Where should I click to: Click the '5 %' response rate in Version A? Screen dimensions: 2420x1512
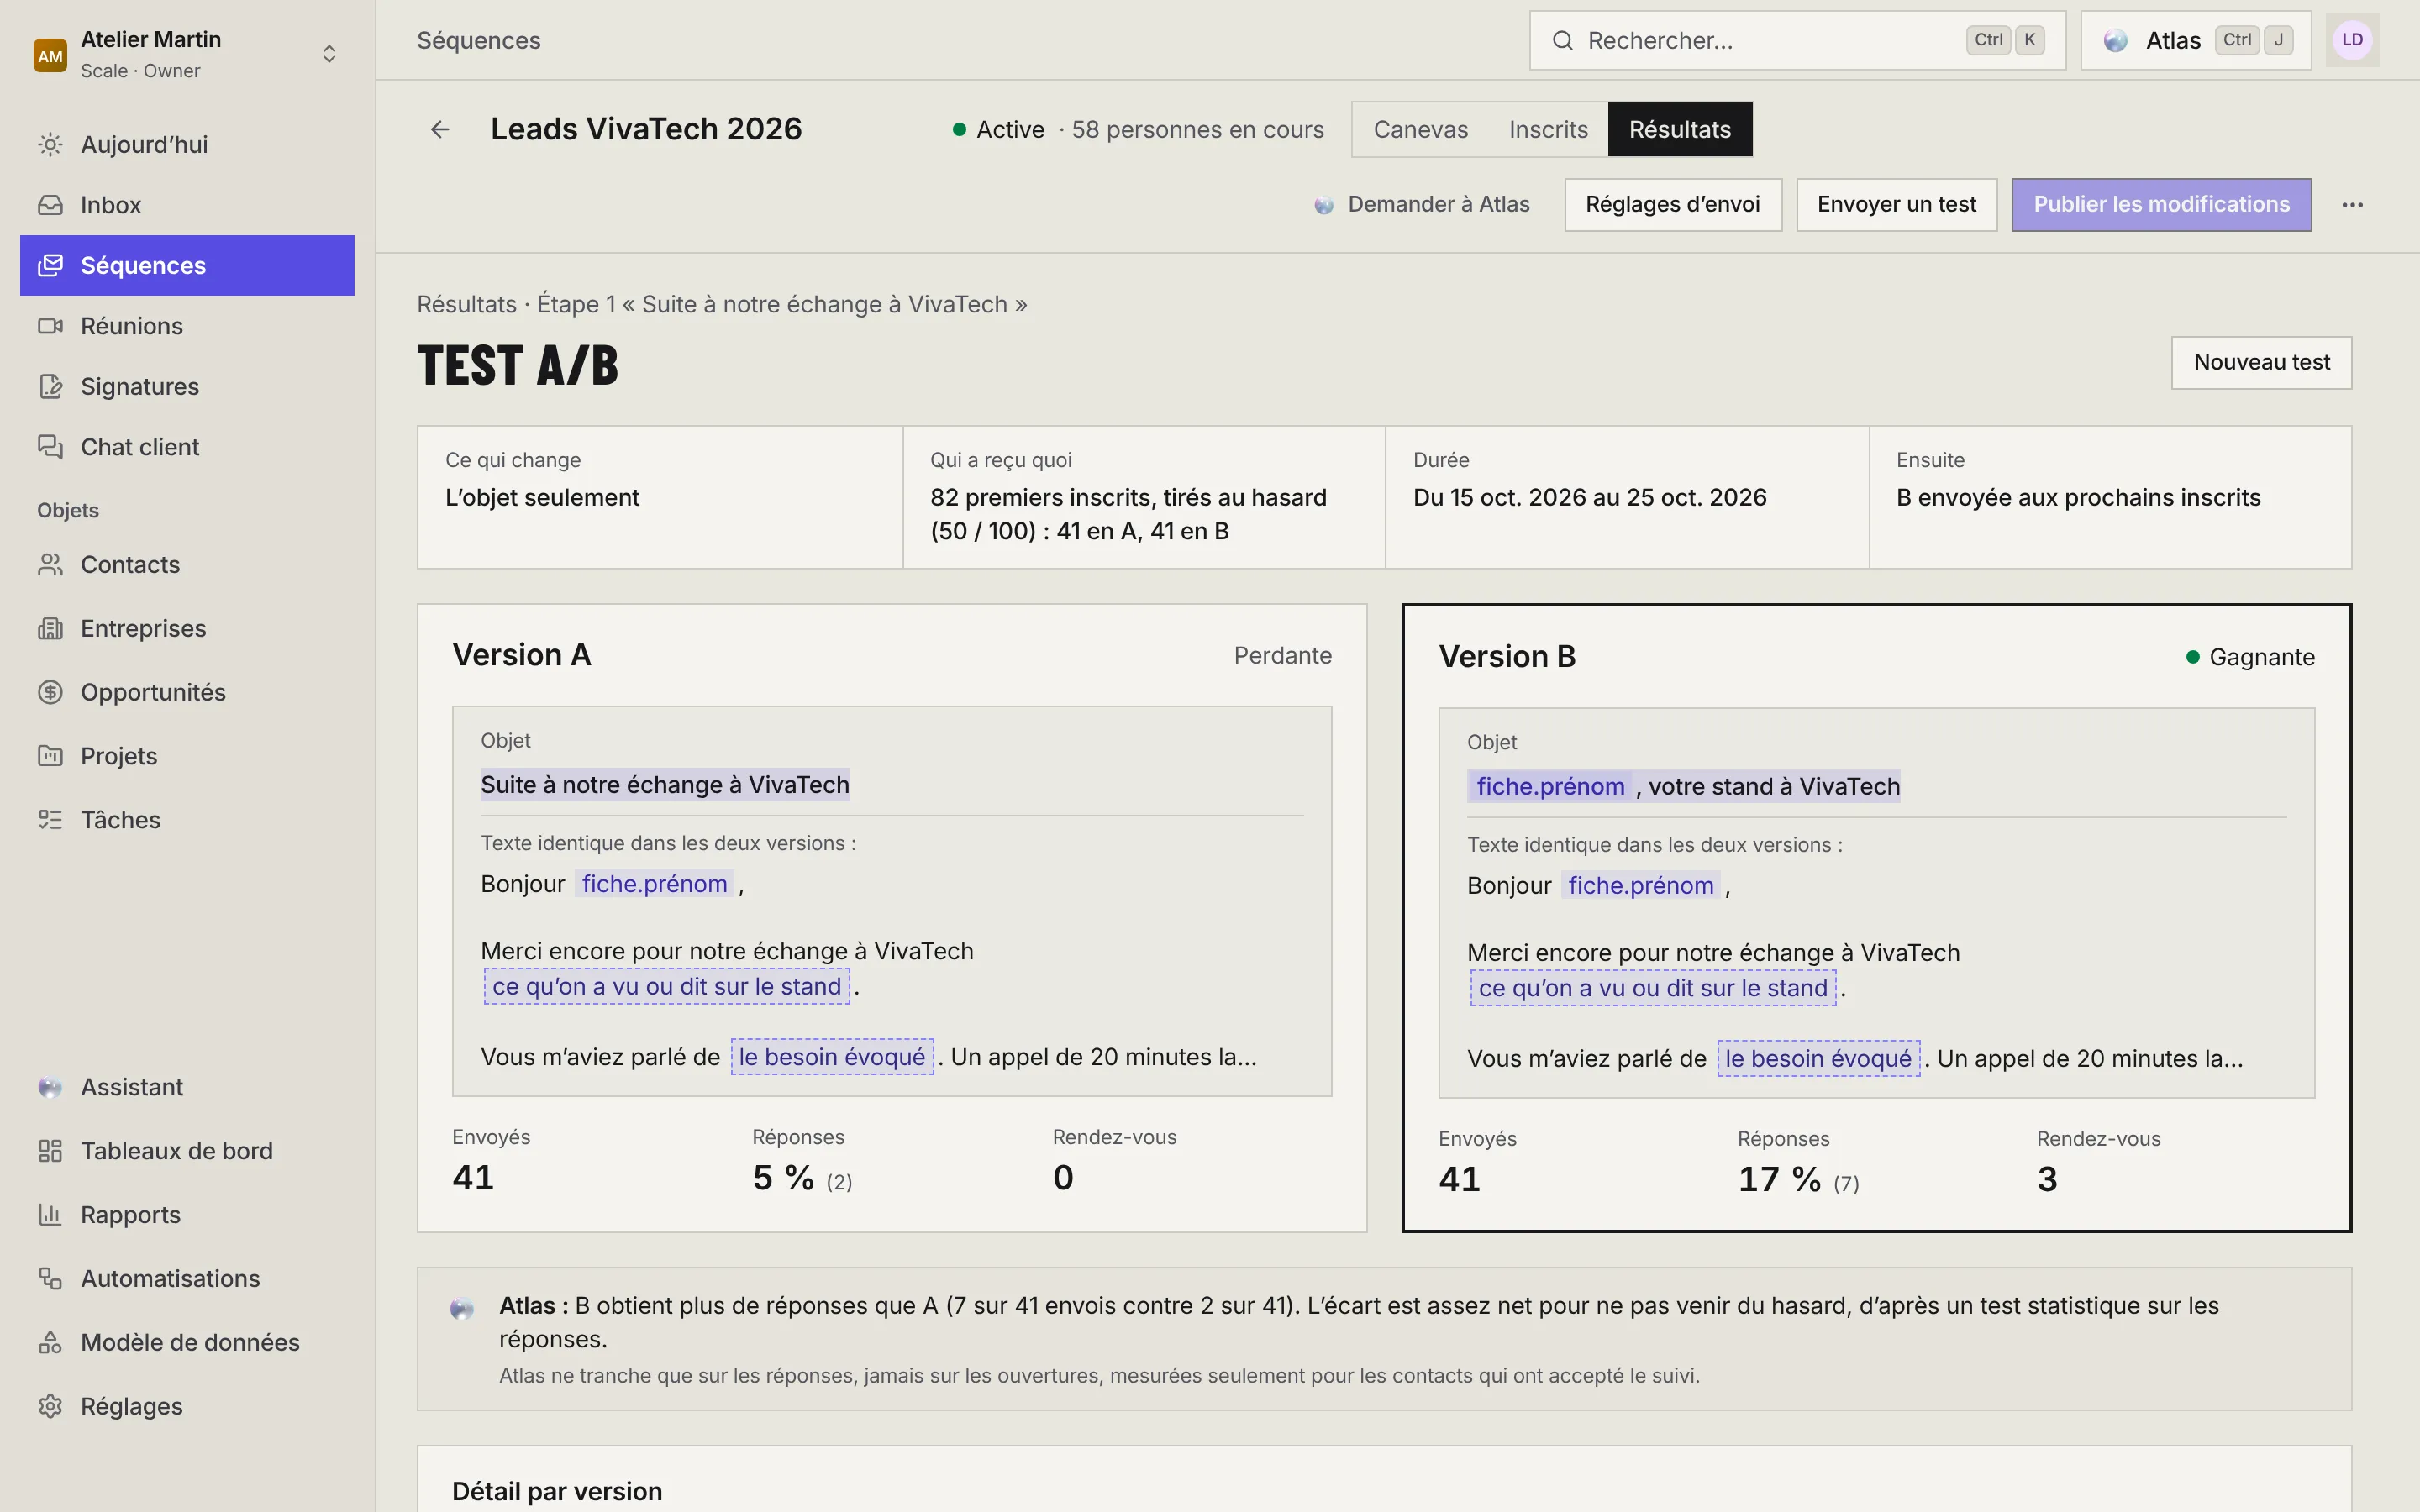pos(783,1178)
